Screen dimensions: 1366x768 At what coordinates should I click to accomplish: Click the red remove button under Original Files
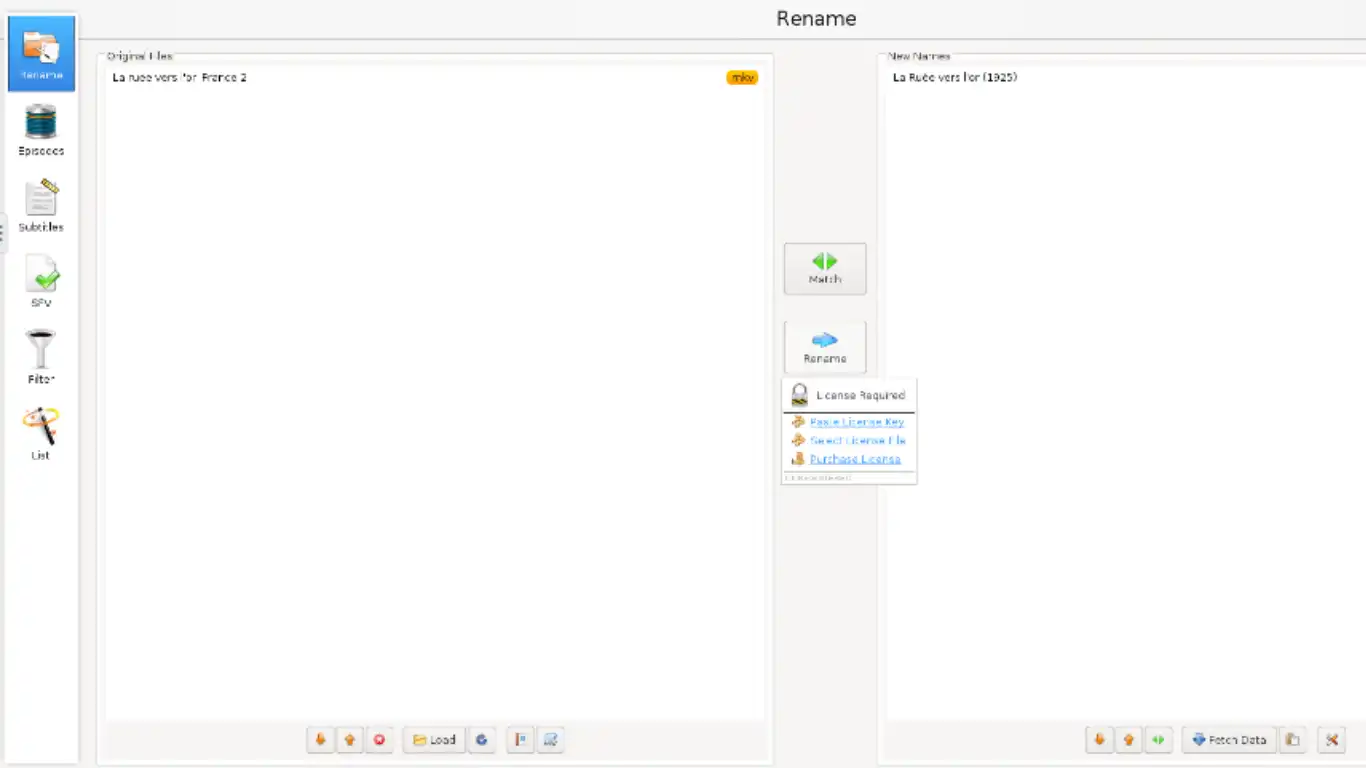click(x=379, y=740)
